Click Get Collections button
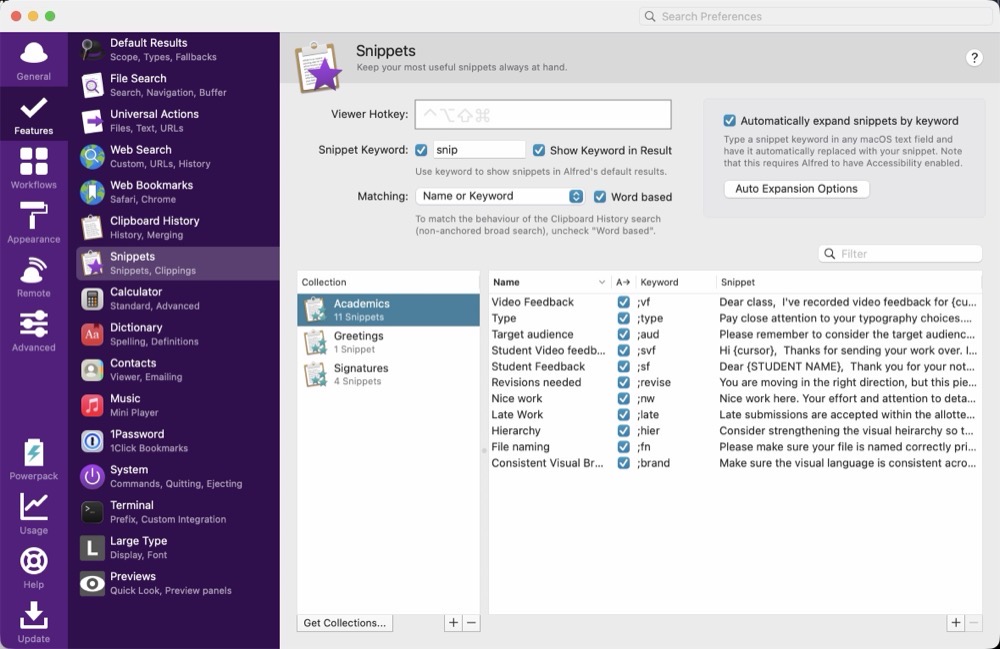 click(x=344, y=623)
